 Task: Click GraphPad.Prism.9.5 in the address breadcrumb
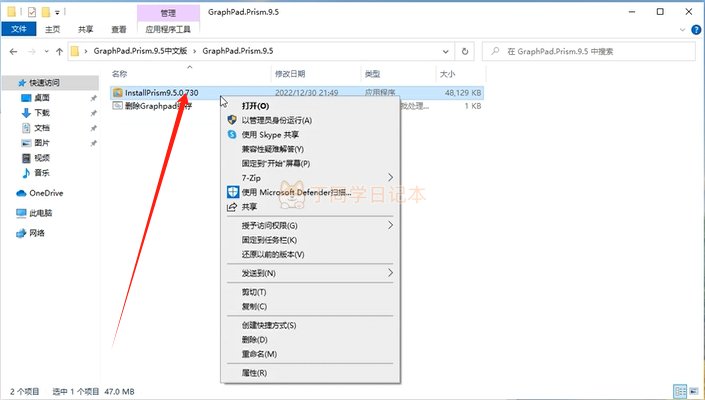tap(238, 51)
